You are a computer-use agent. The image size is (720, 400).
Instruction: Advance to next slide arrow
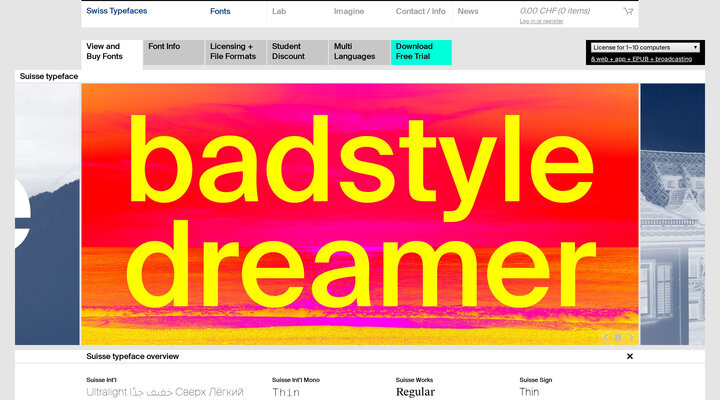pos(631,338)
